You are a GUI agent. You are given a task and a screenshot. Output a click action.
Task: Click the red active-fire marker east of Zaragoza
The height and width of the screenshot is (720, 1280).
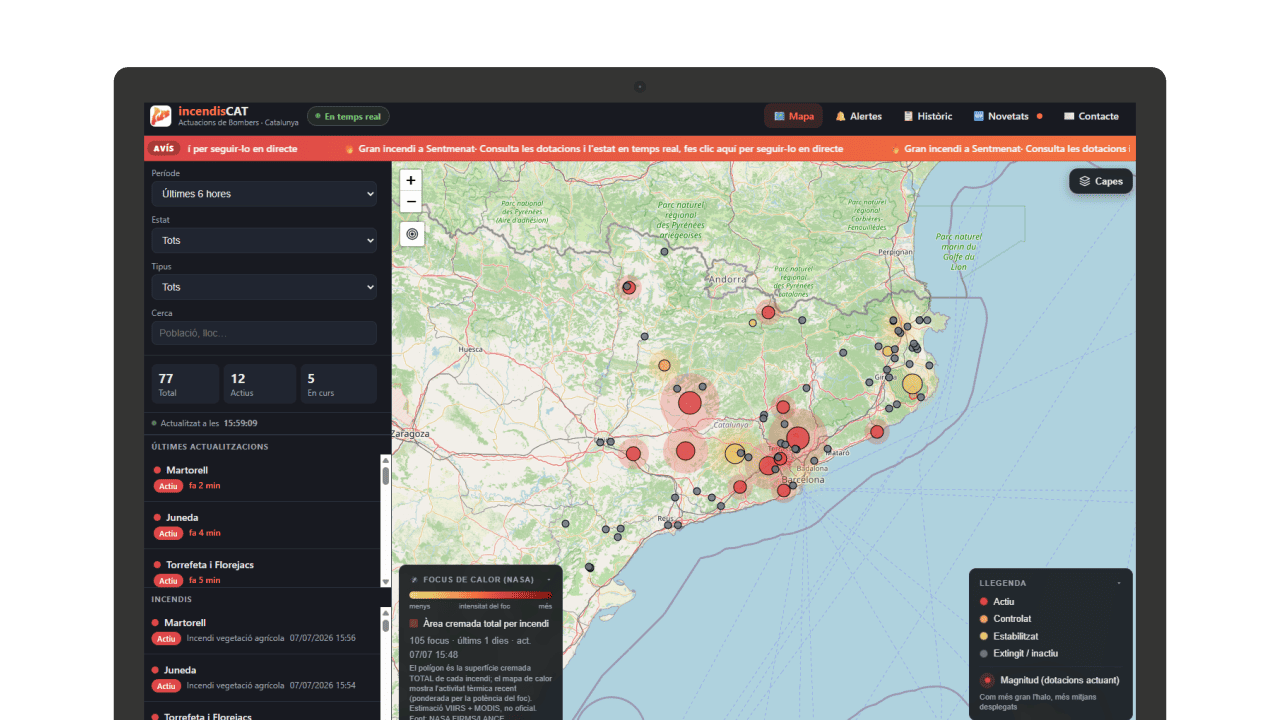tap(633, 454)
